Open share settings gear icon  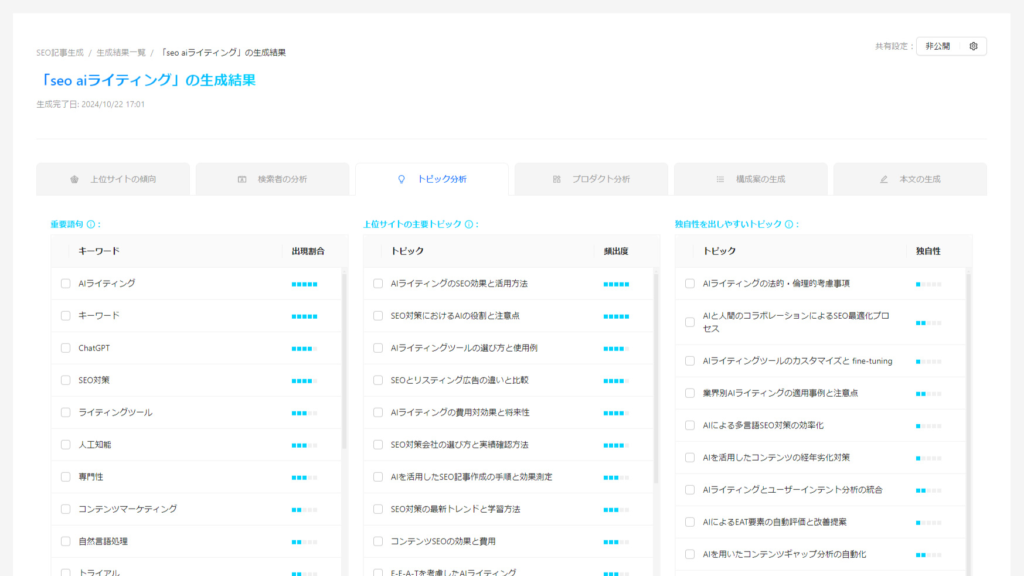[973, 46]
